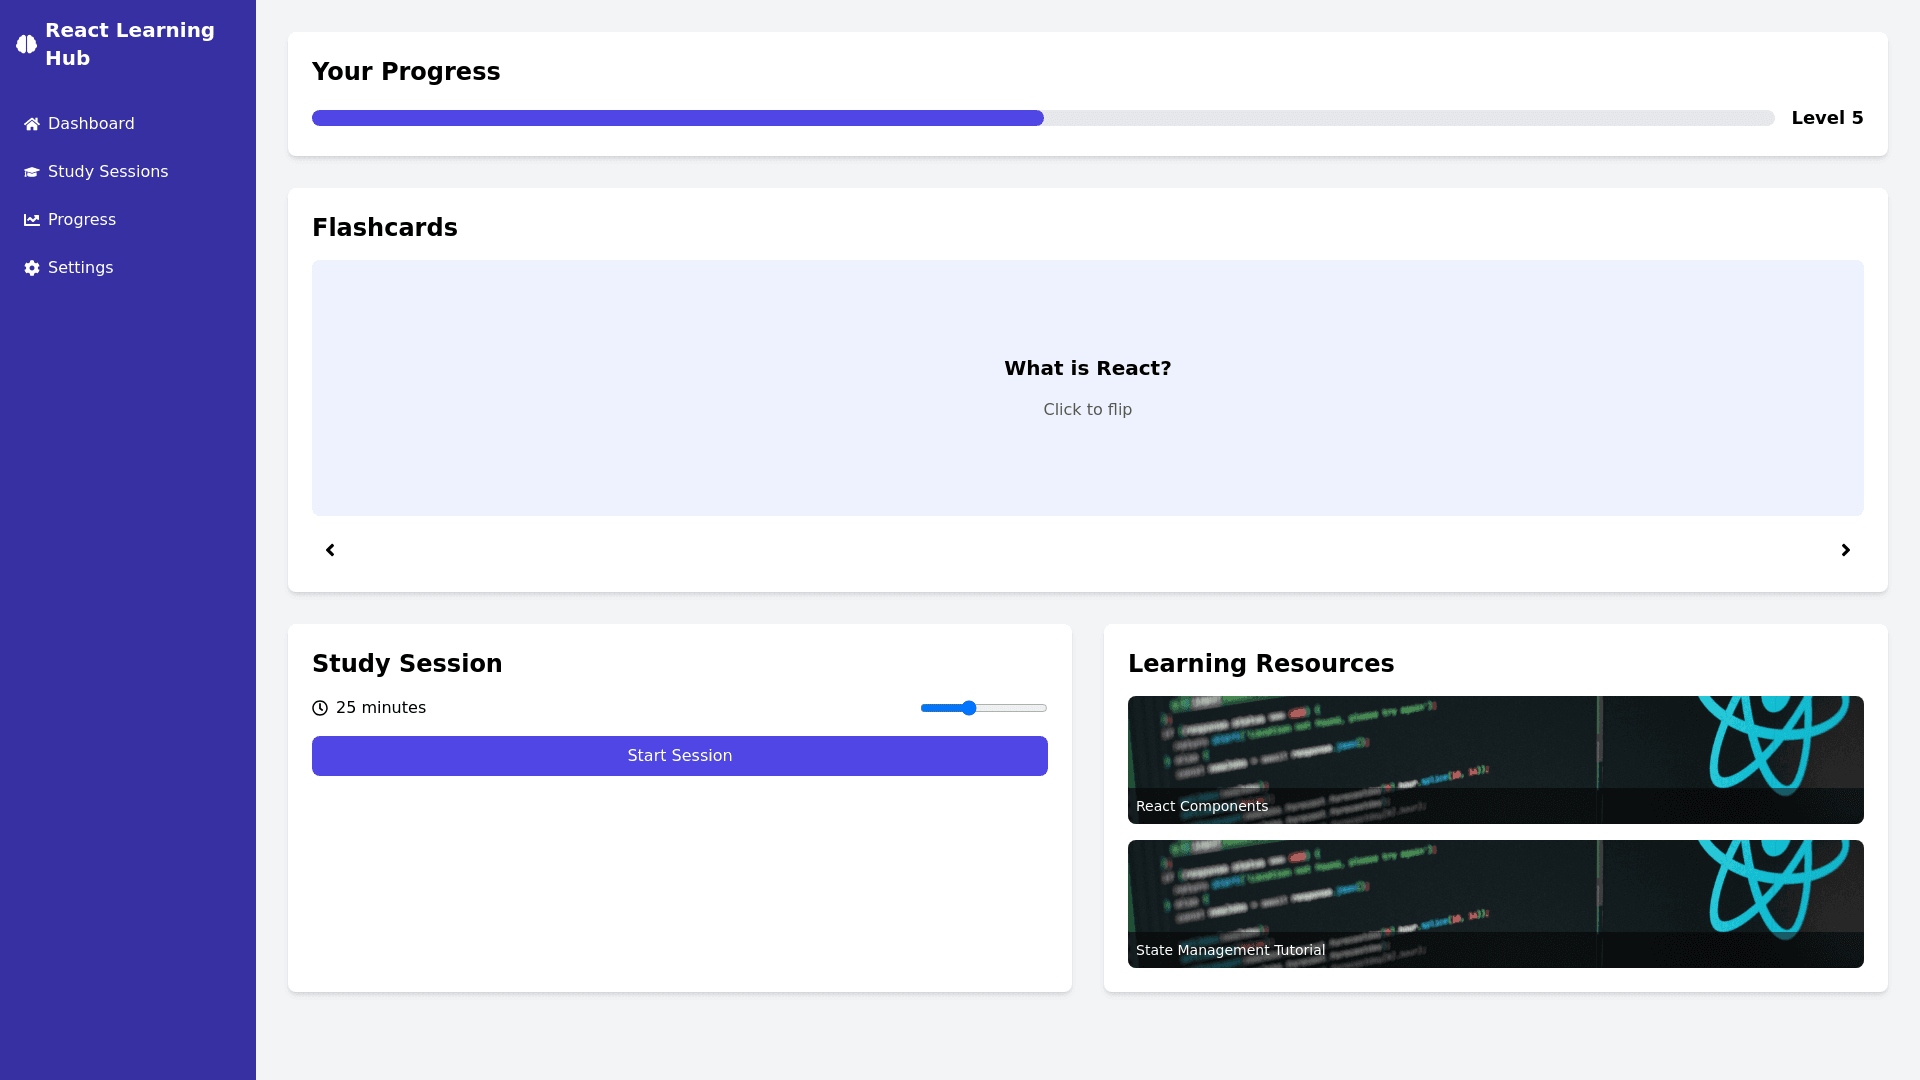Screen dimensions: 1920x1080
Task: Navigate to Study Sessions page
Action: 108,172
